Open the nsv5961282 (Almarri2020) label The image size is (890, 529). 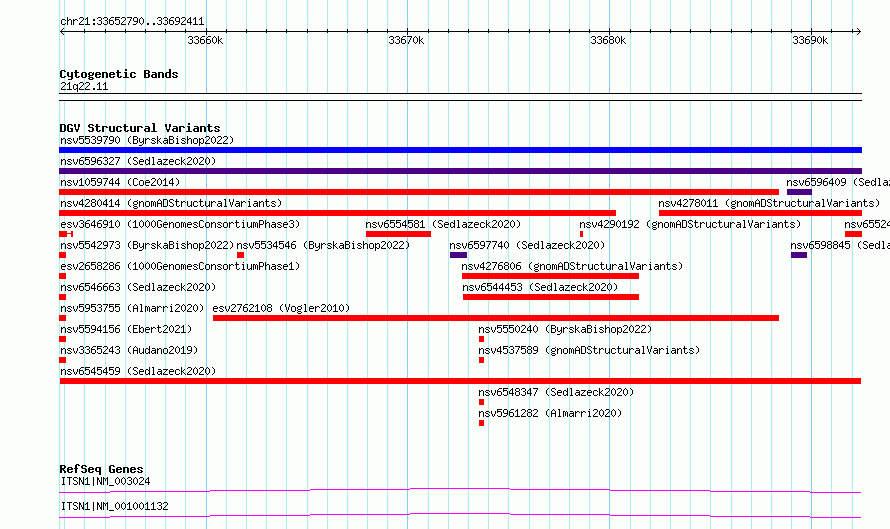(549, 413)
